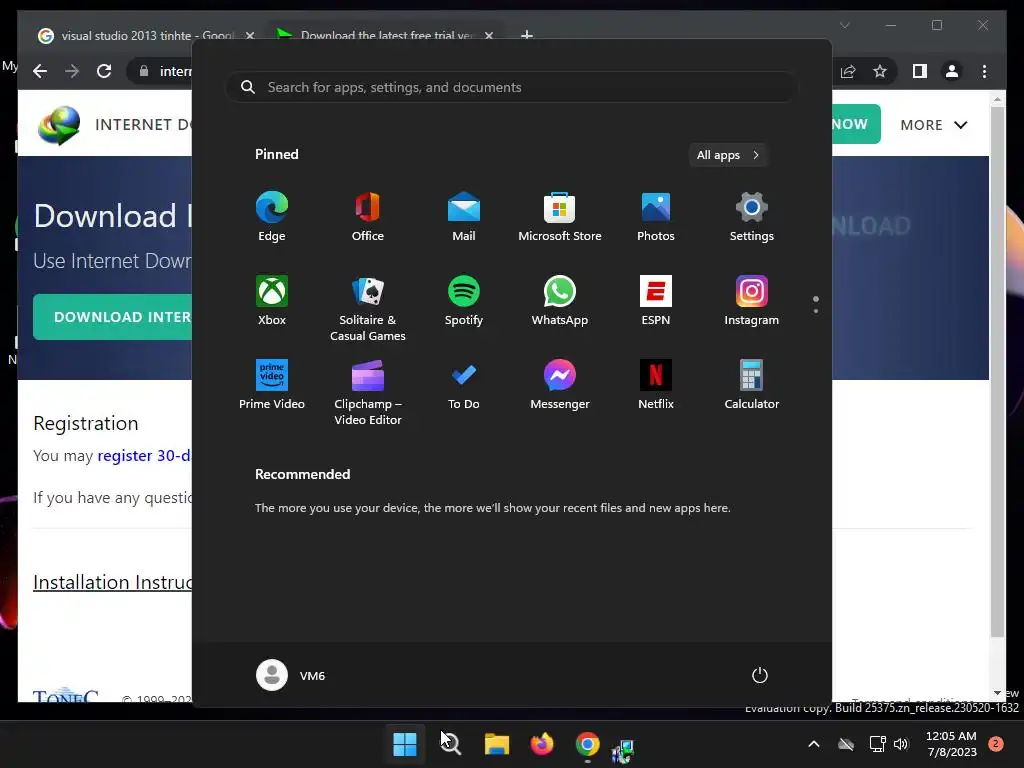Go back in Chrome
This screenshot has width=1024, height=768.
tap(40, 71)
